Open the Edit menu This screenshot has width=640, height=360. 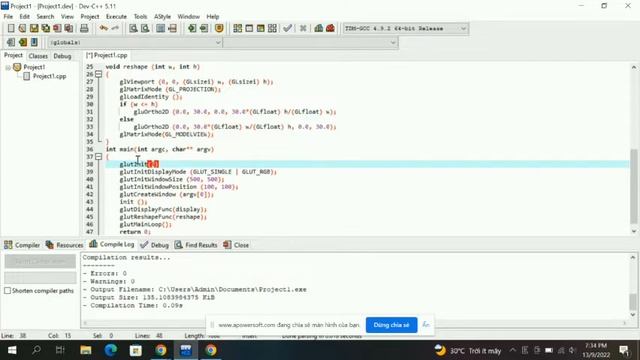point(24,16)
